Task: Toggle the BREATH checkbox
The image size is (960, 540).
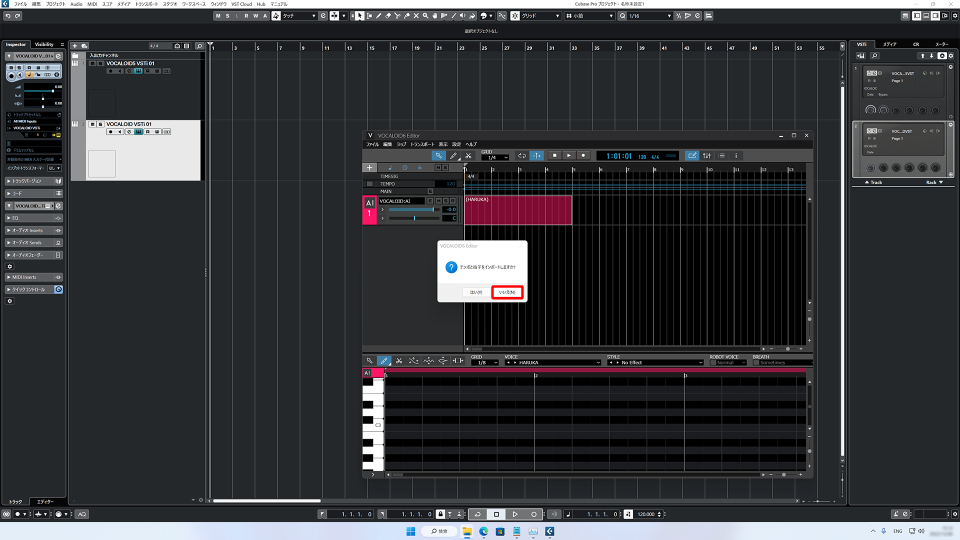Action: point(756,362)
